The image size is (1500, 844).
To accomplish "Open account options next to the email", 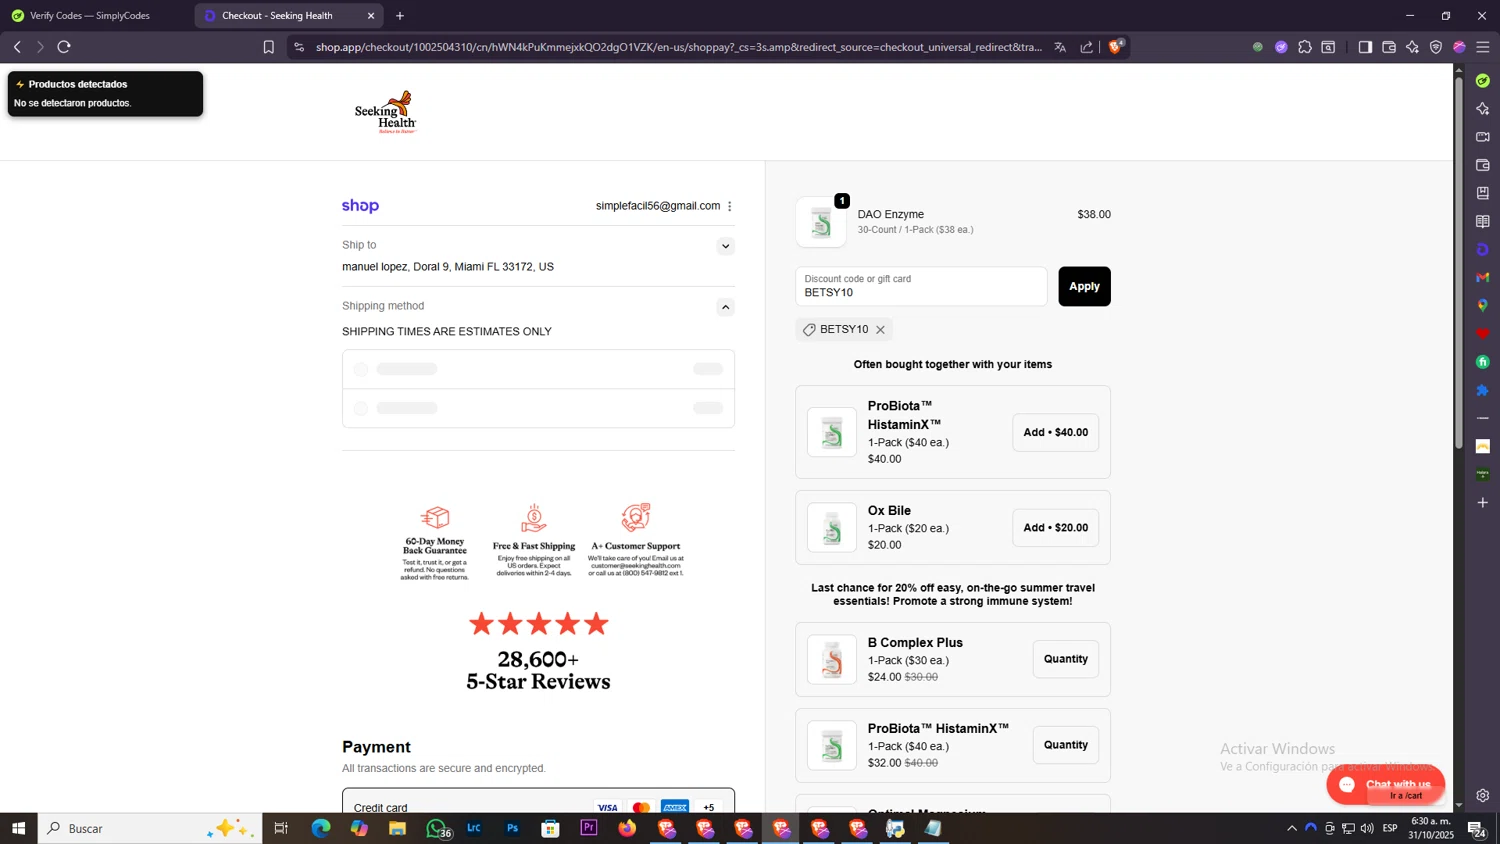I will [x=730, y=206].
